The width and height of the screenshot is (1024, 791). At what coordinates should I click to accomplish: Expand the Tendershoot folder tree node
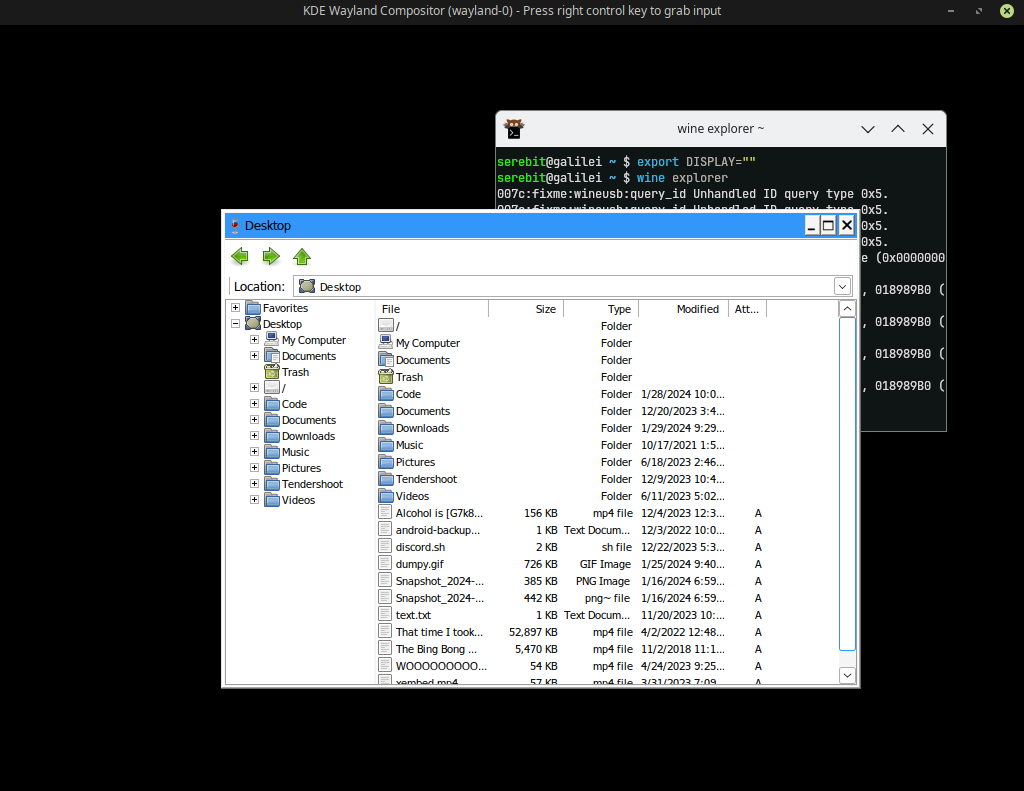[x=254, y=484]
